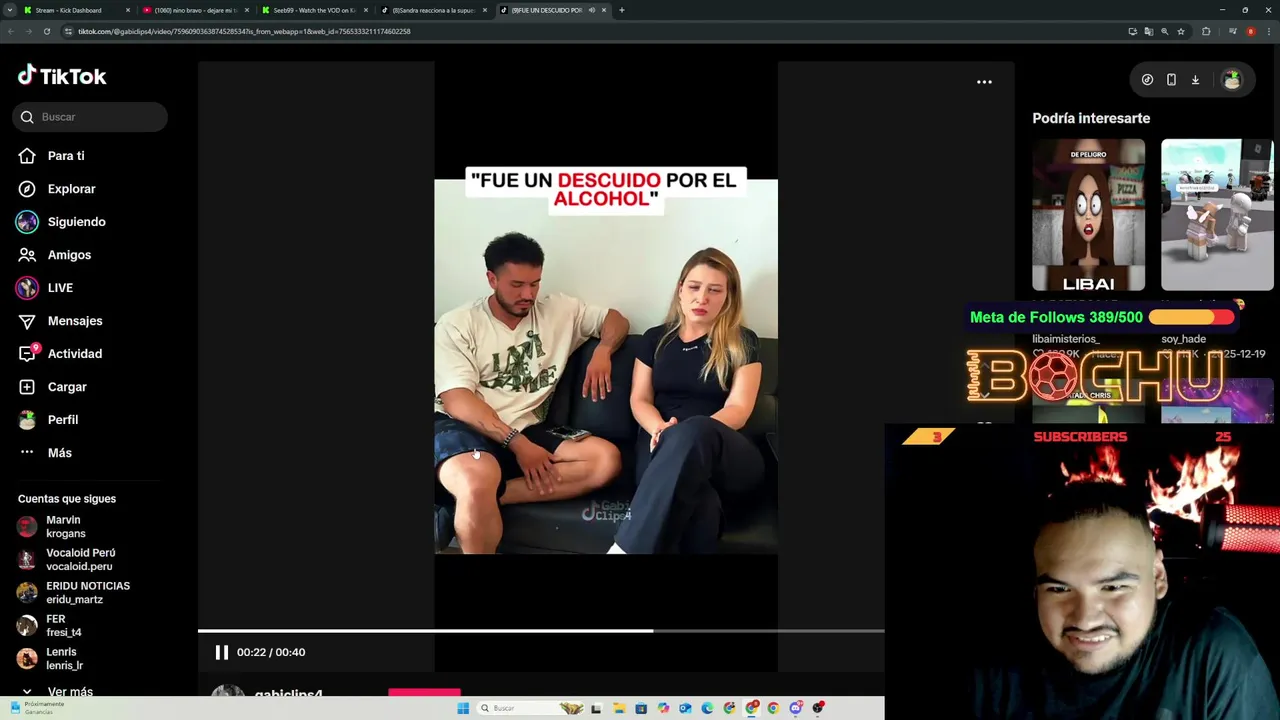Open Amigos page
The height and width of the screenshot is (720, 1280).
(x=69, y=255)
